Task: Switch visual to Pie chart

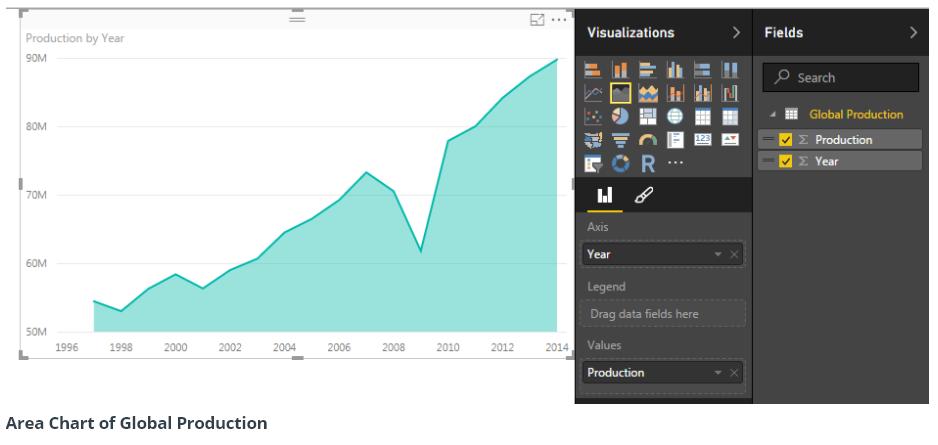Action: pyautogui.click(x=620, y=117)
